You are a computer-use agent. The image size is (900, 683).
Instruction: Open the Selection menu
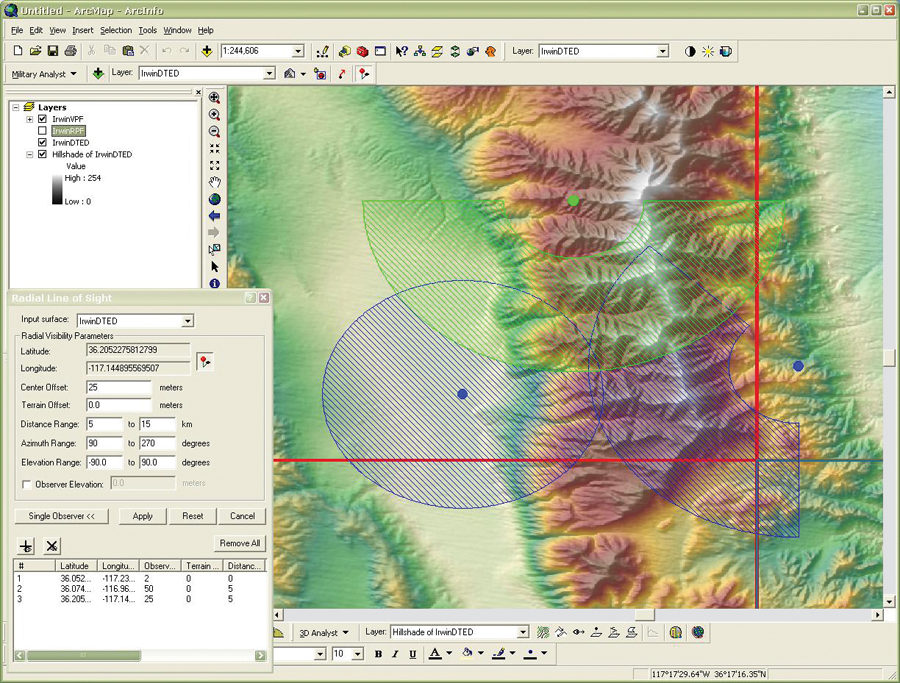pyautogui.click(x=115, y=31)
